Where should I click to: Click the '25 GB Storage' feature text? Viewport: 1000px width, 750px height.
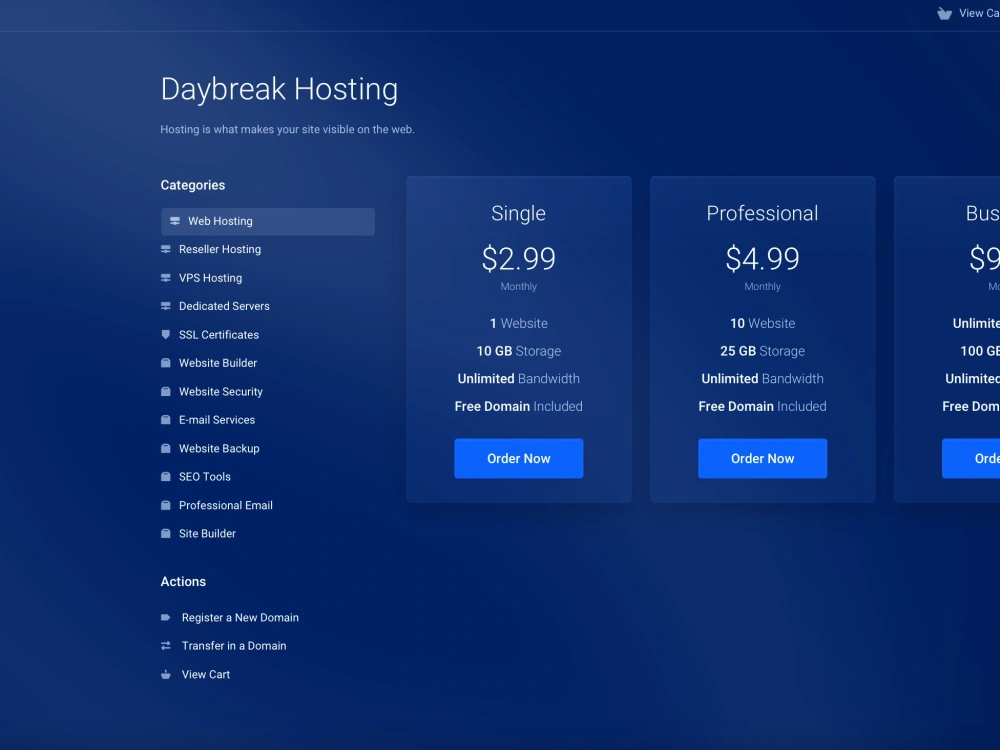coord(762,351)
